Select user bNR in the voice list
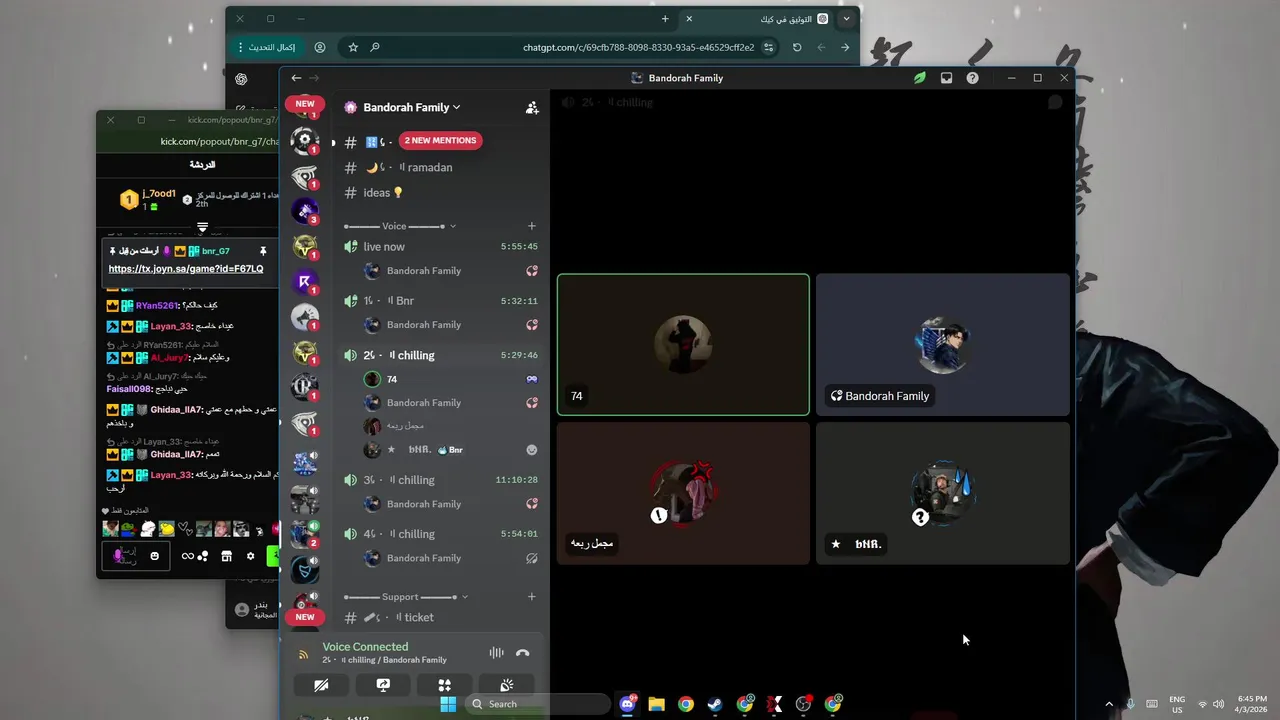The image size is (1280, 720). tap(450, 450)
